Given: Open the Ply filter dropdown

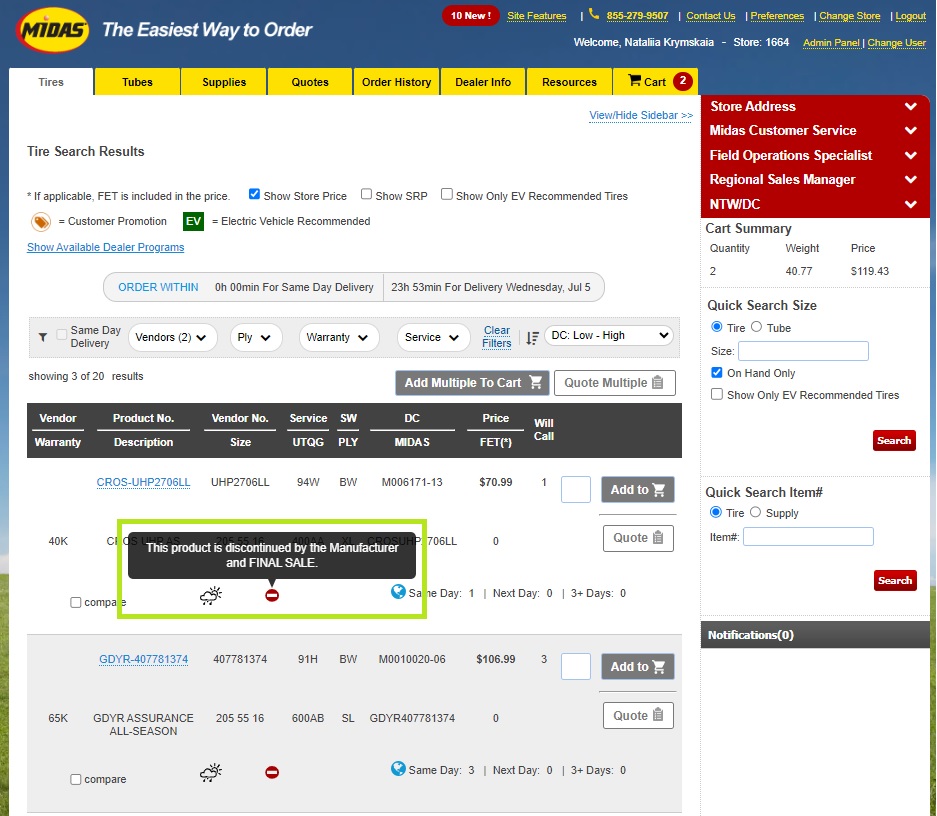Looking at the screenshot, I should [x=255, y=338].
